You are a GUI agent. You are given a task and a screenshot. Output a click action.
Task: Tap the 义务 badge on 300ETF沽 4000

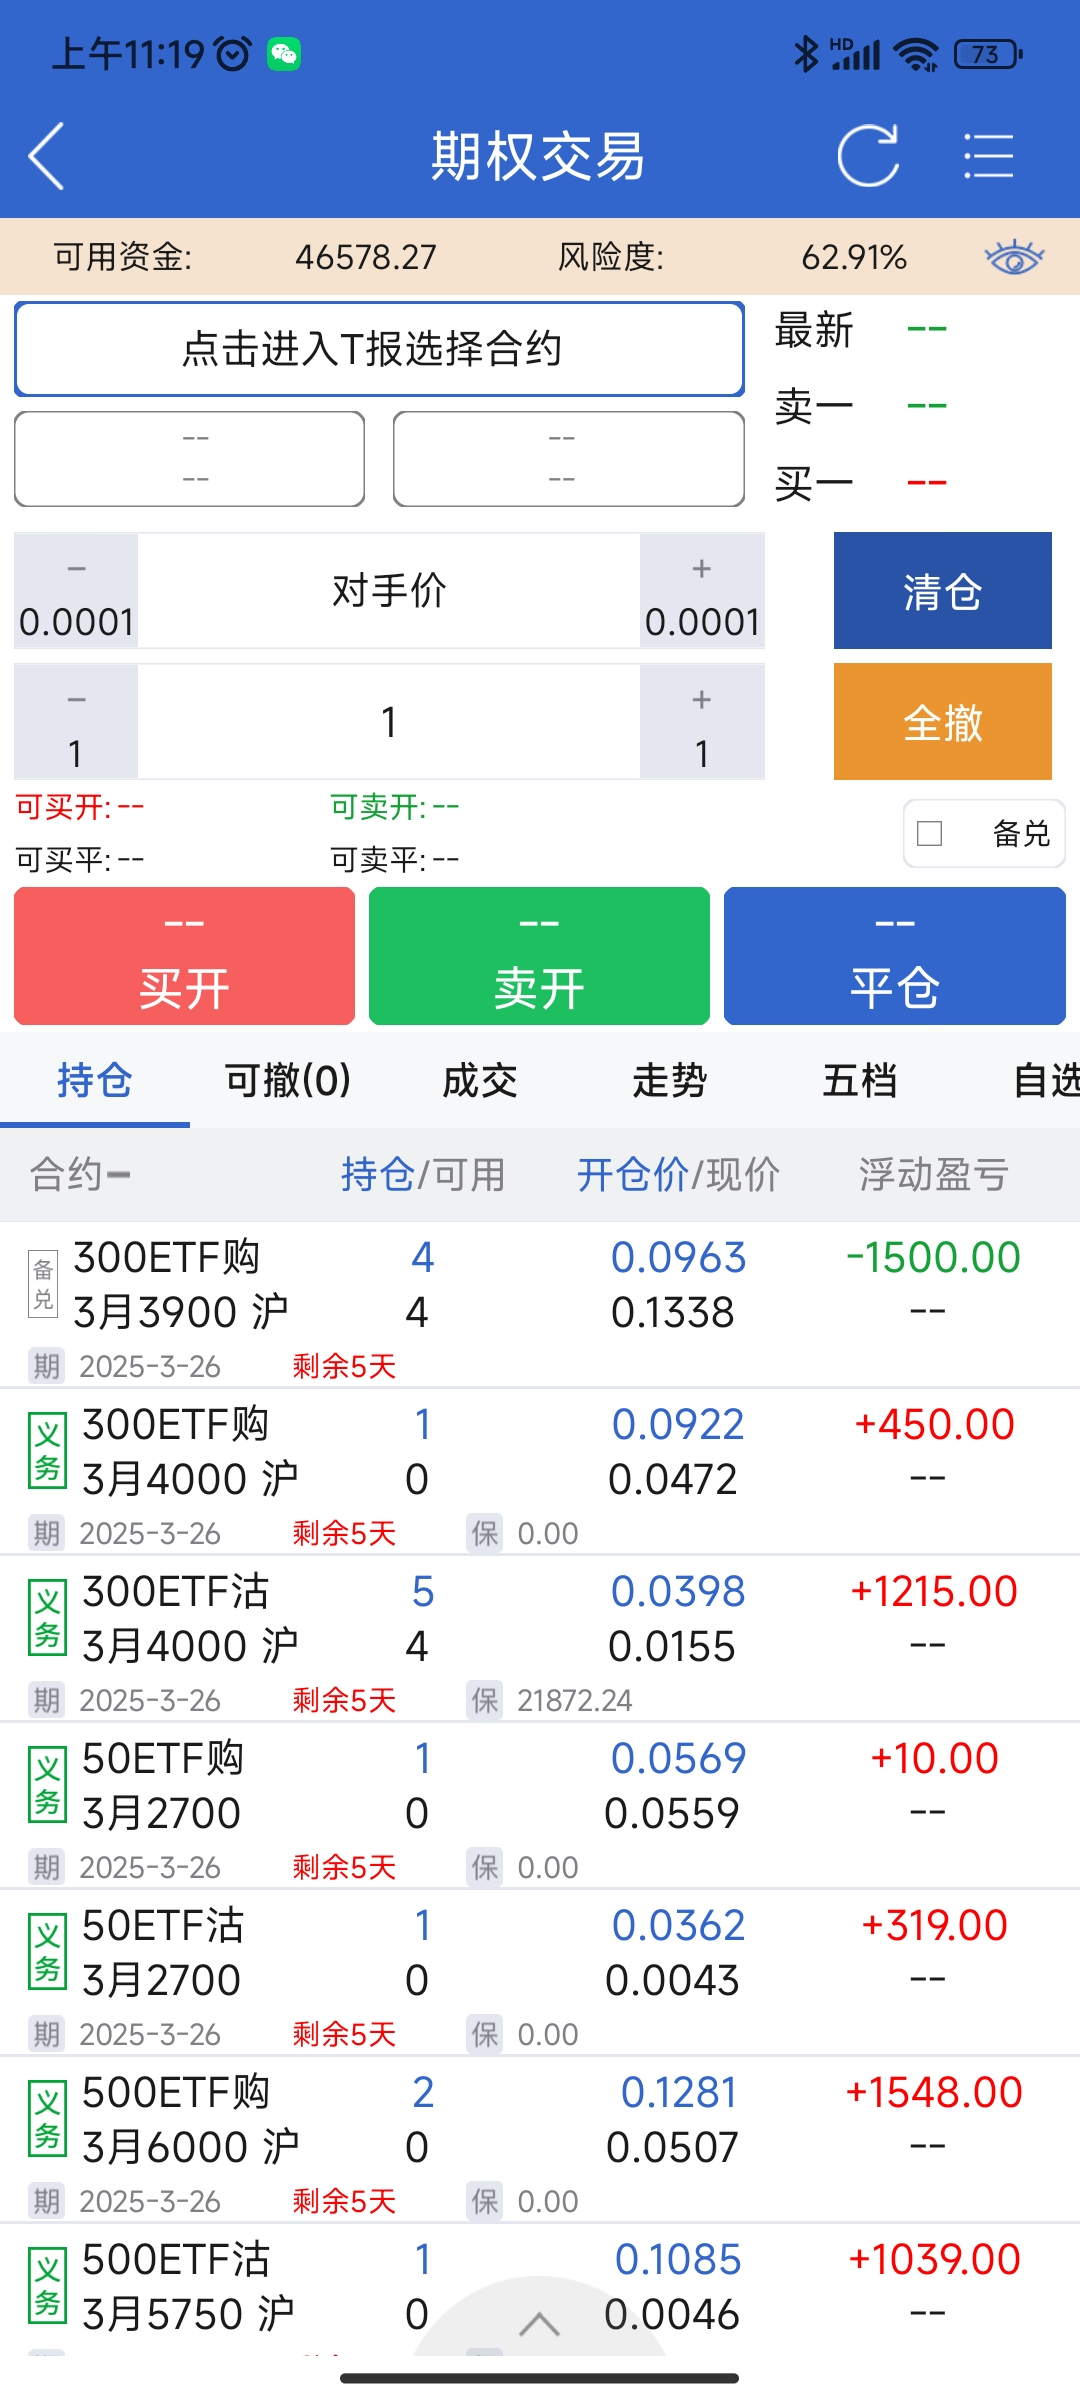coord(47,1618)
